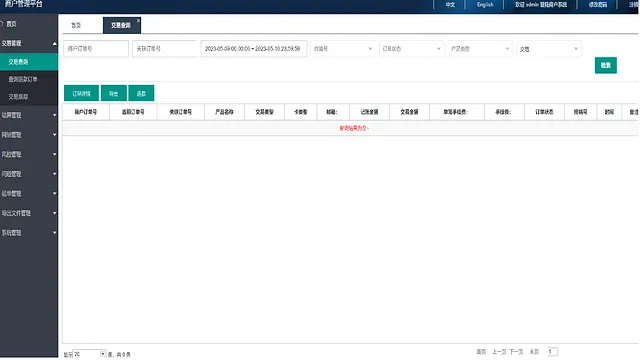Focus the page number input showing 1

pos(553,351)
